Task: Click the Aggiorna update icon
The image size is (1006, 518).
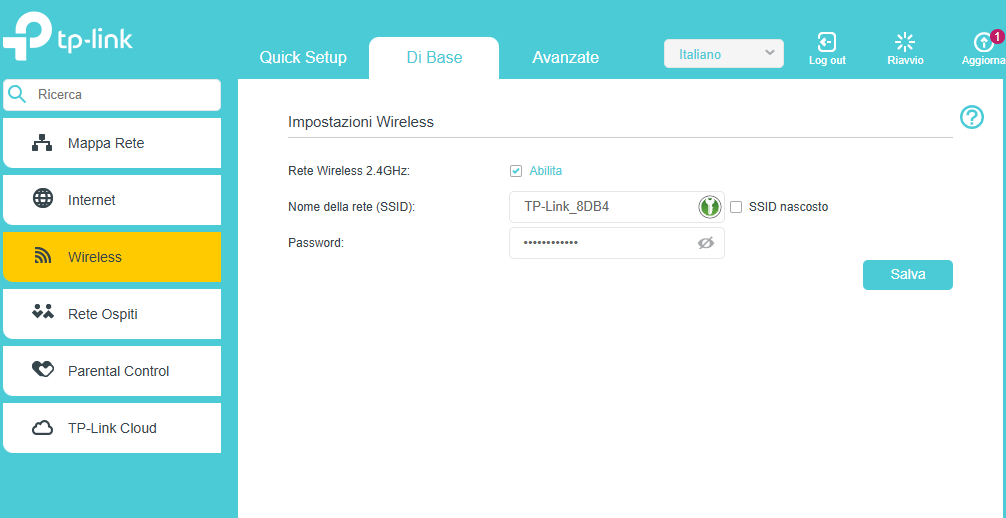Action: point(983,42)
